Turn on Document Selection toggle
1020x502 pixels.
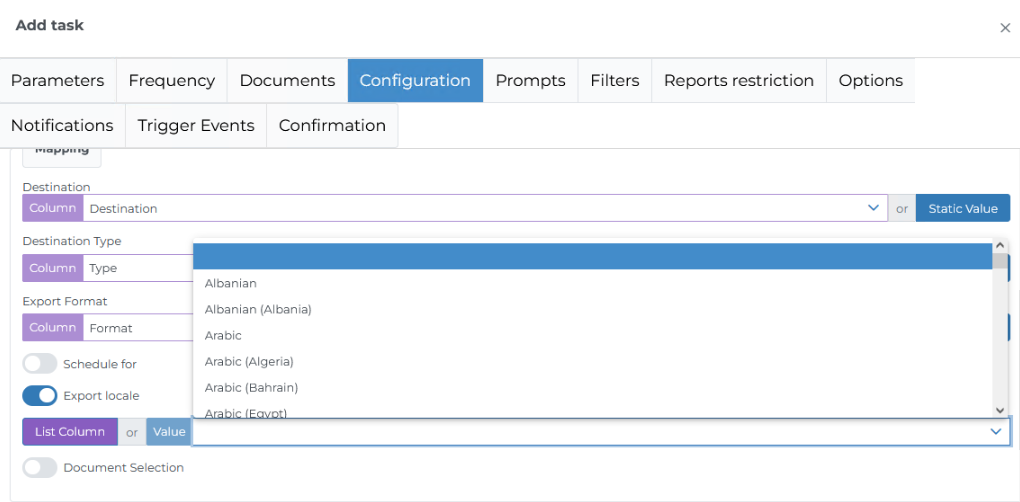point(40,468)
